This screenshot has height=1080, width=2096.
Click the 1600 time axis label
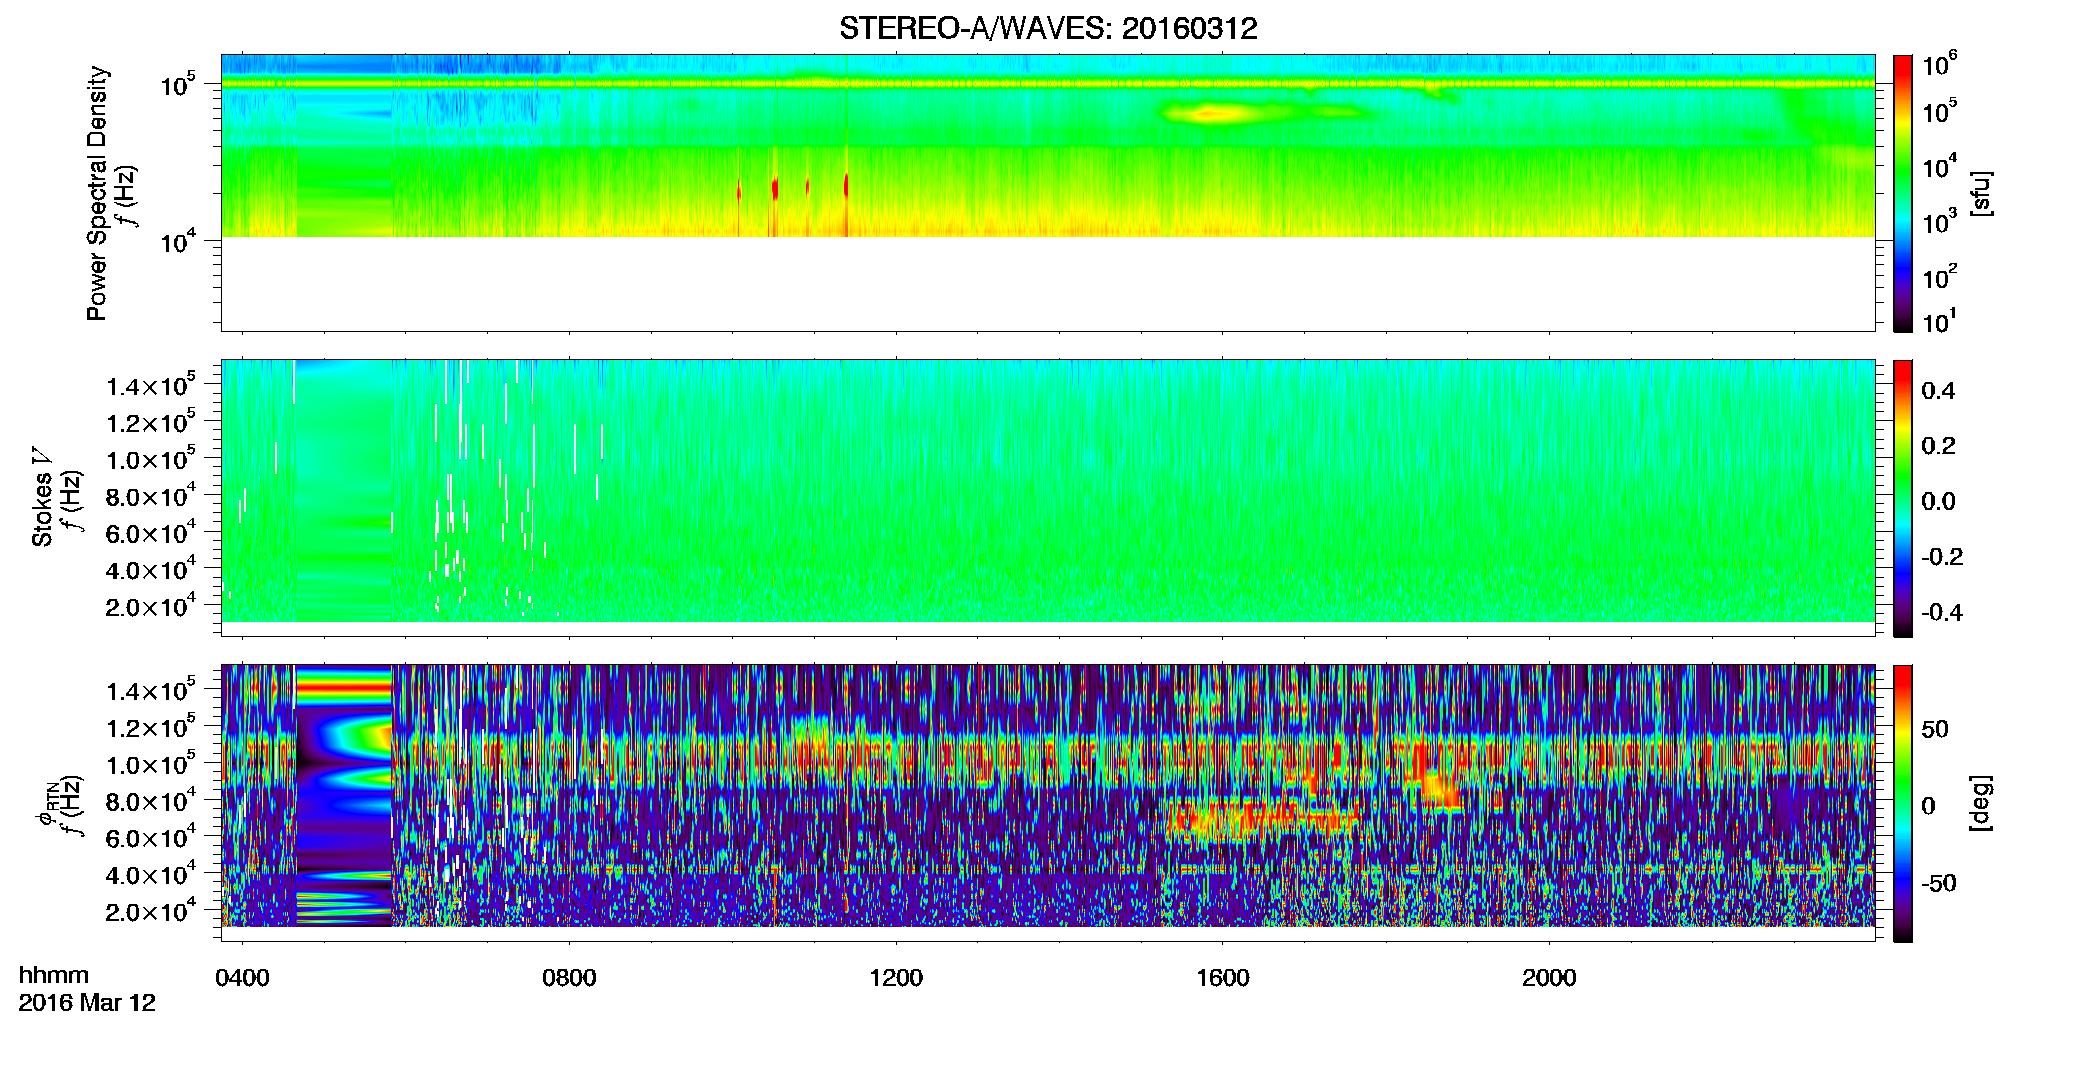point(1223,978)
